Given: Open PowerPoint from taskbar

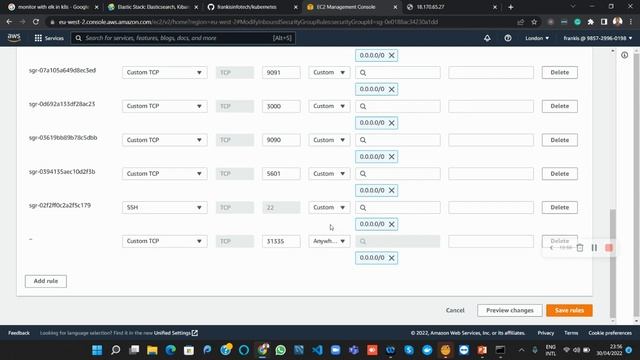Looking at the screenshot, I should [482, 350].
